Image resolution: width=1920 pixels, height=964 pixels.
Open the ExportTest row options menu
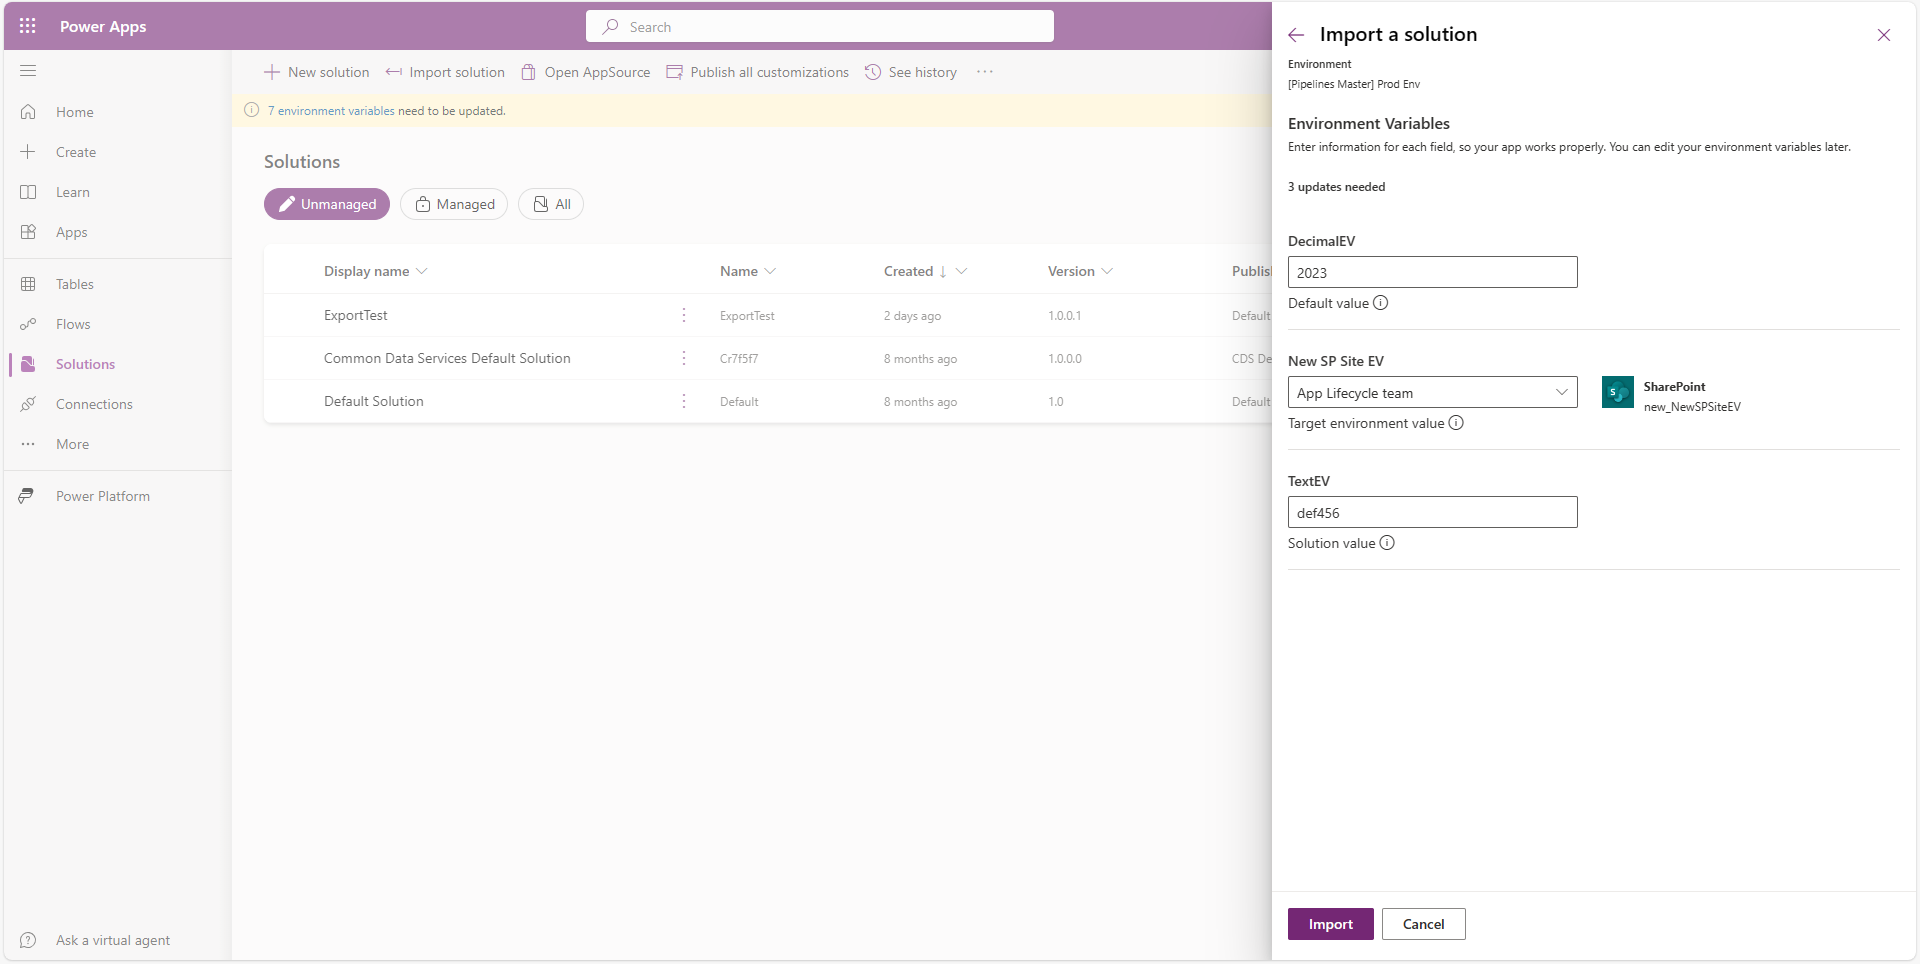point(684,315)
